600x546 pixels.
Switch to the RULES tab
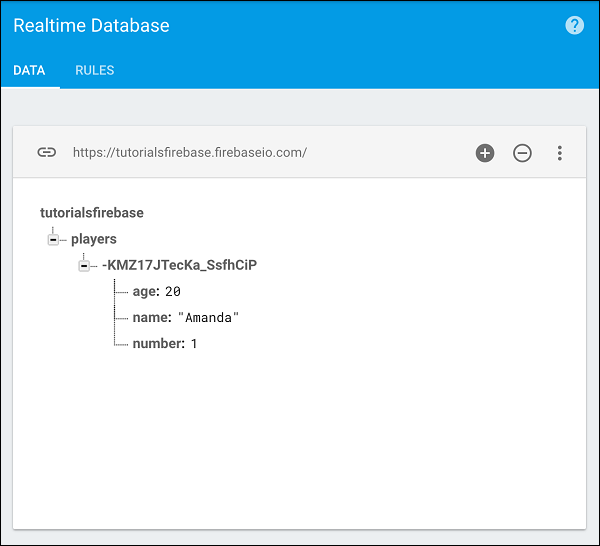(95, 71)
